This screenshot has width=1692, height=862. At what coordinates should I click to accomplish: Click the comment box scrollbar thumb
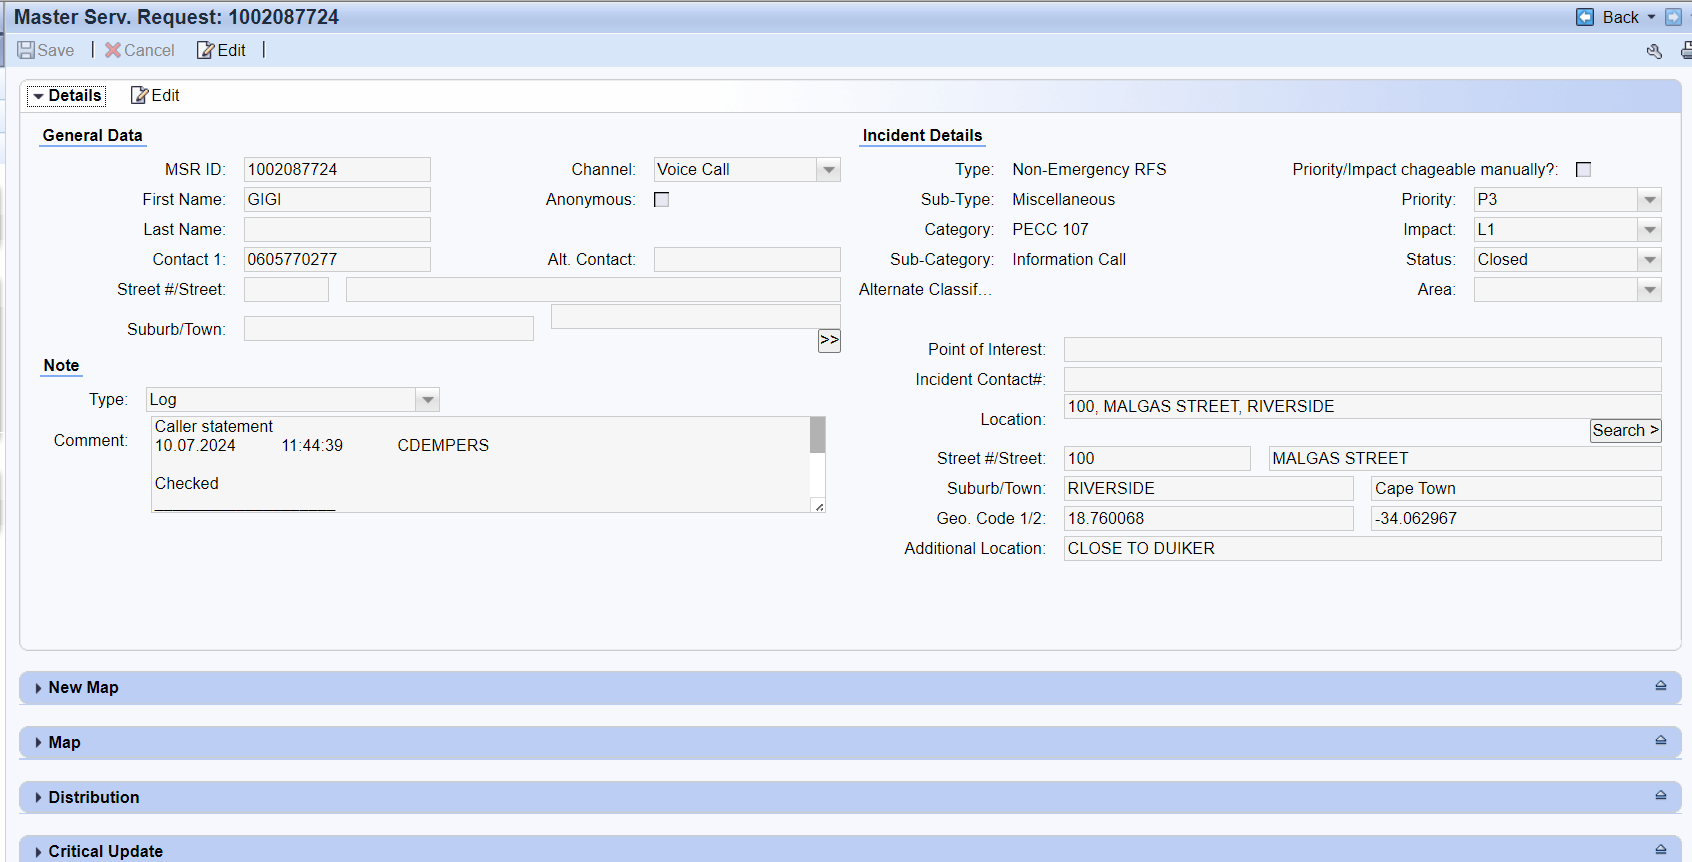[817, 435]
